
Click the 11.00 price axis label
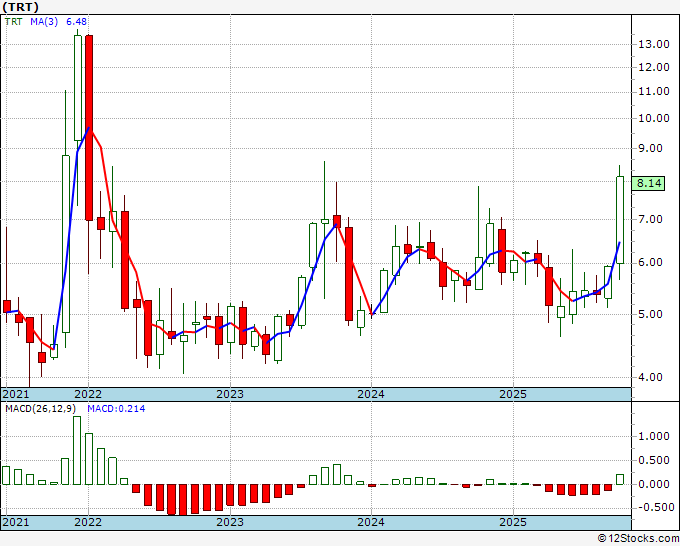(654, 92)
